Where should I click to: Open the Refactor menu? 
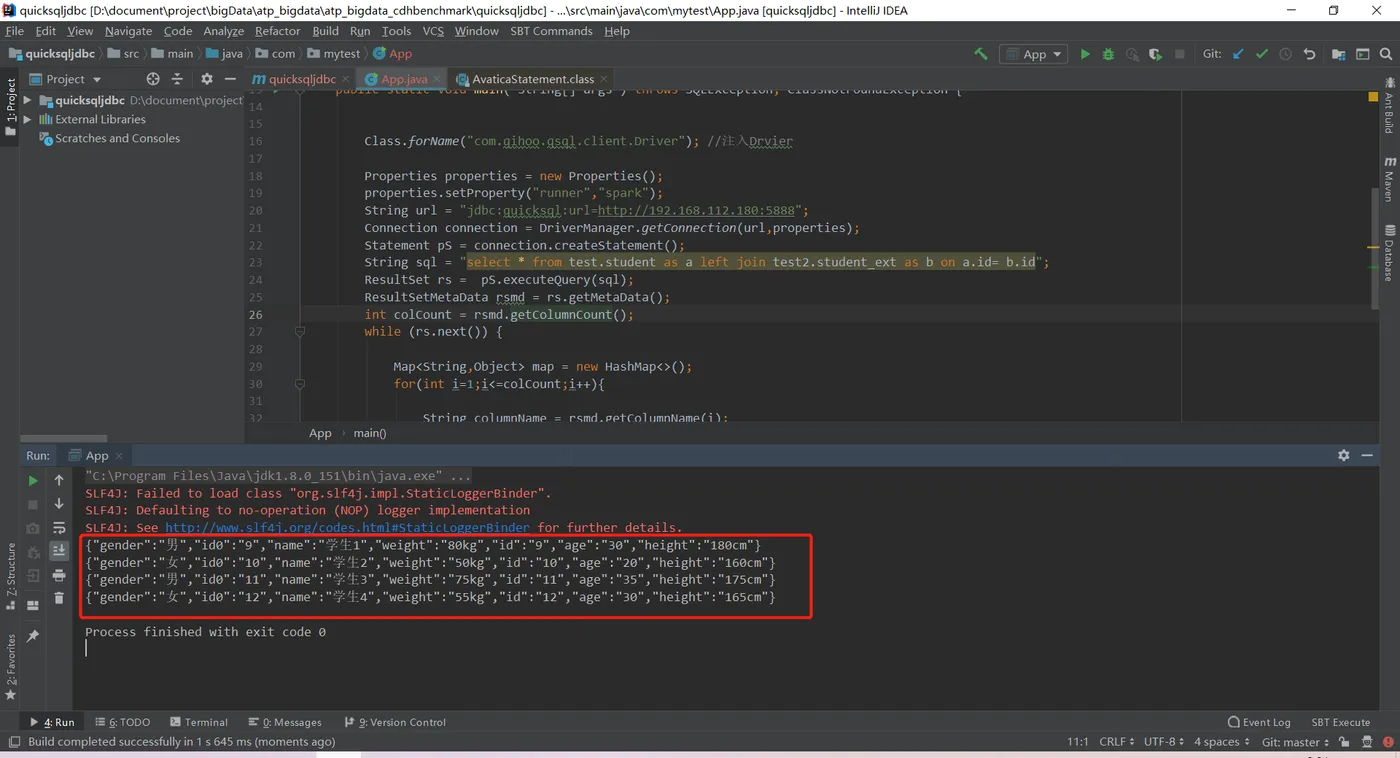[277, 31]
